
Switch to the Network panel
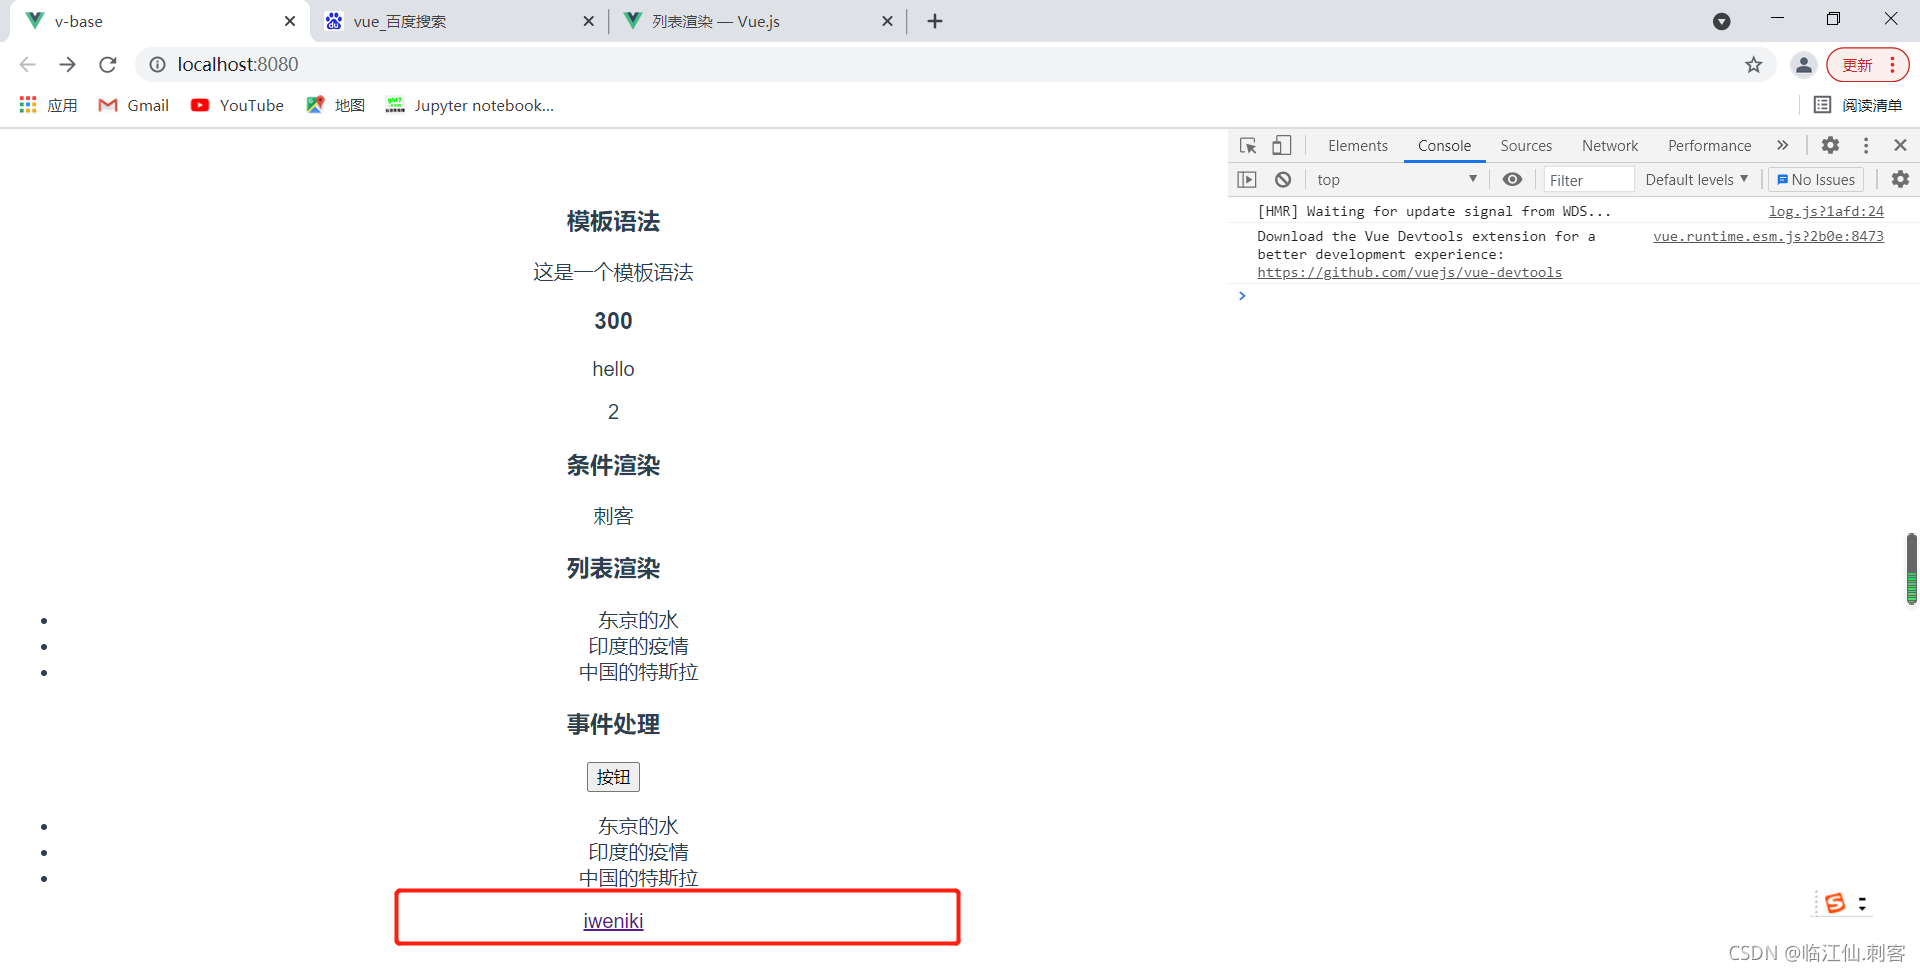(1610, 145)
